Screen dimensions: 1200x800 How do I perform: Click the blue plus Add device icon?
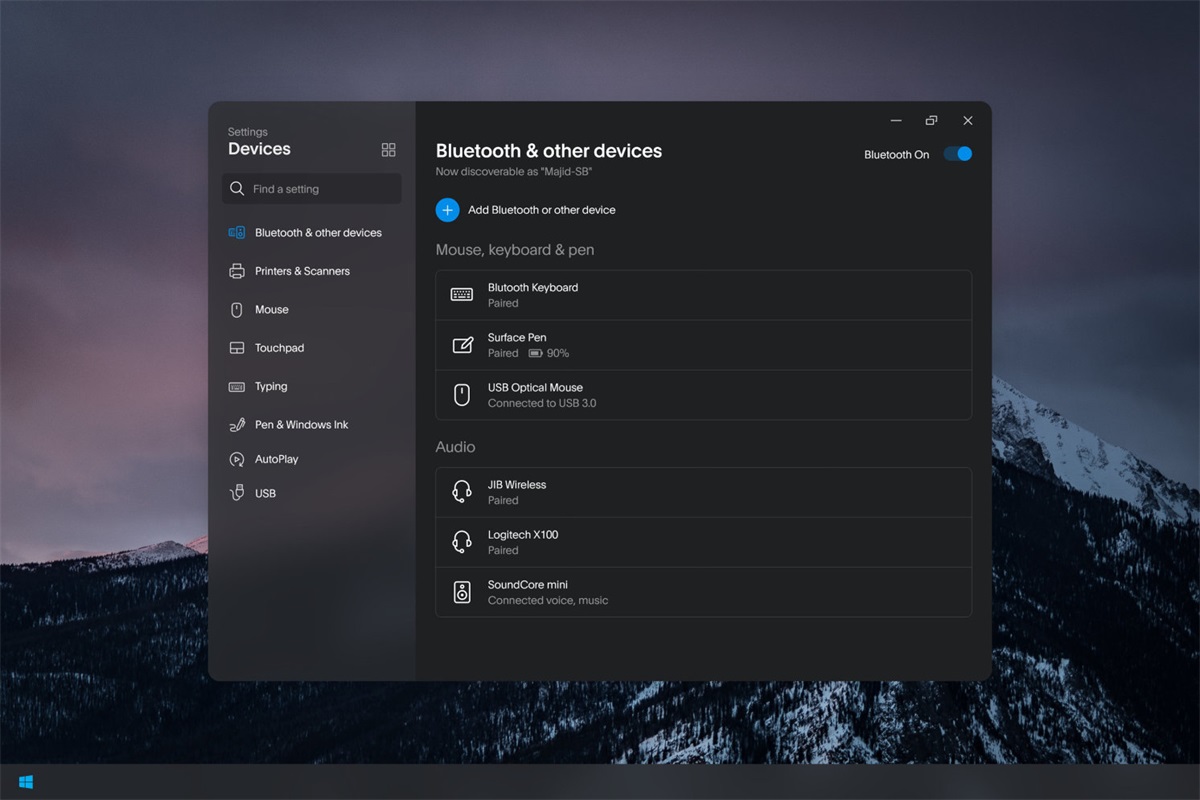click(x=447, y=210)
